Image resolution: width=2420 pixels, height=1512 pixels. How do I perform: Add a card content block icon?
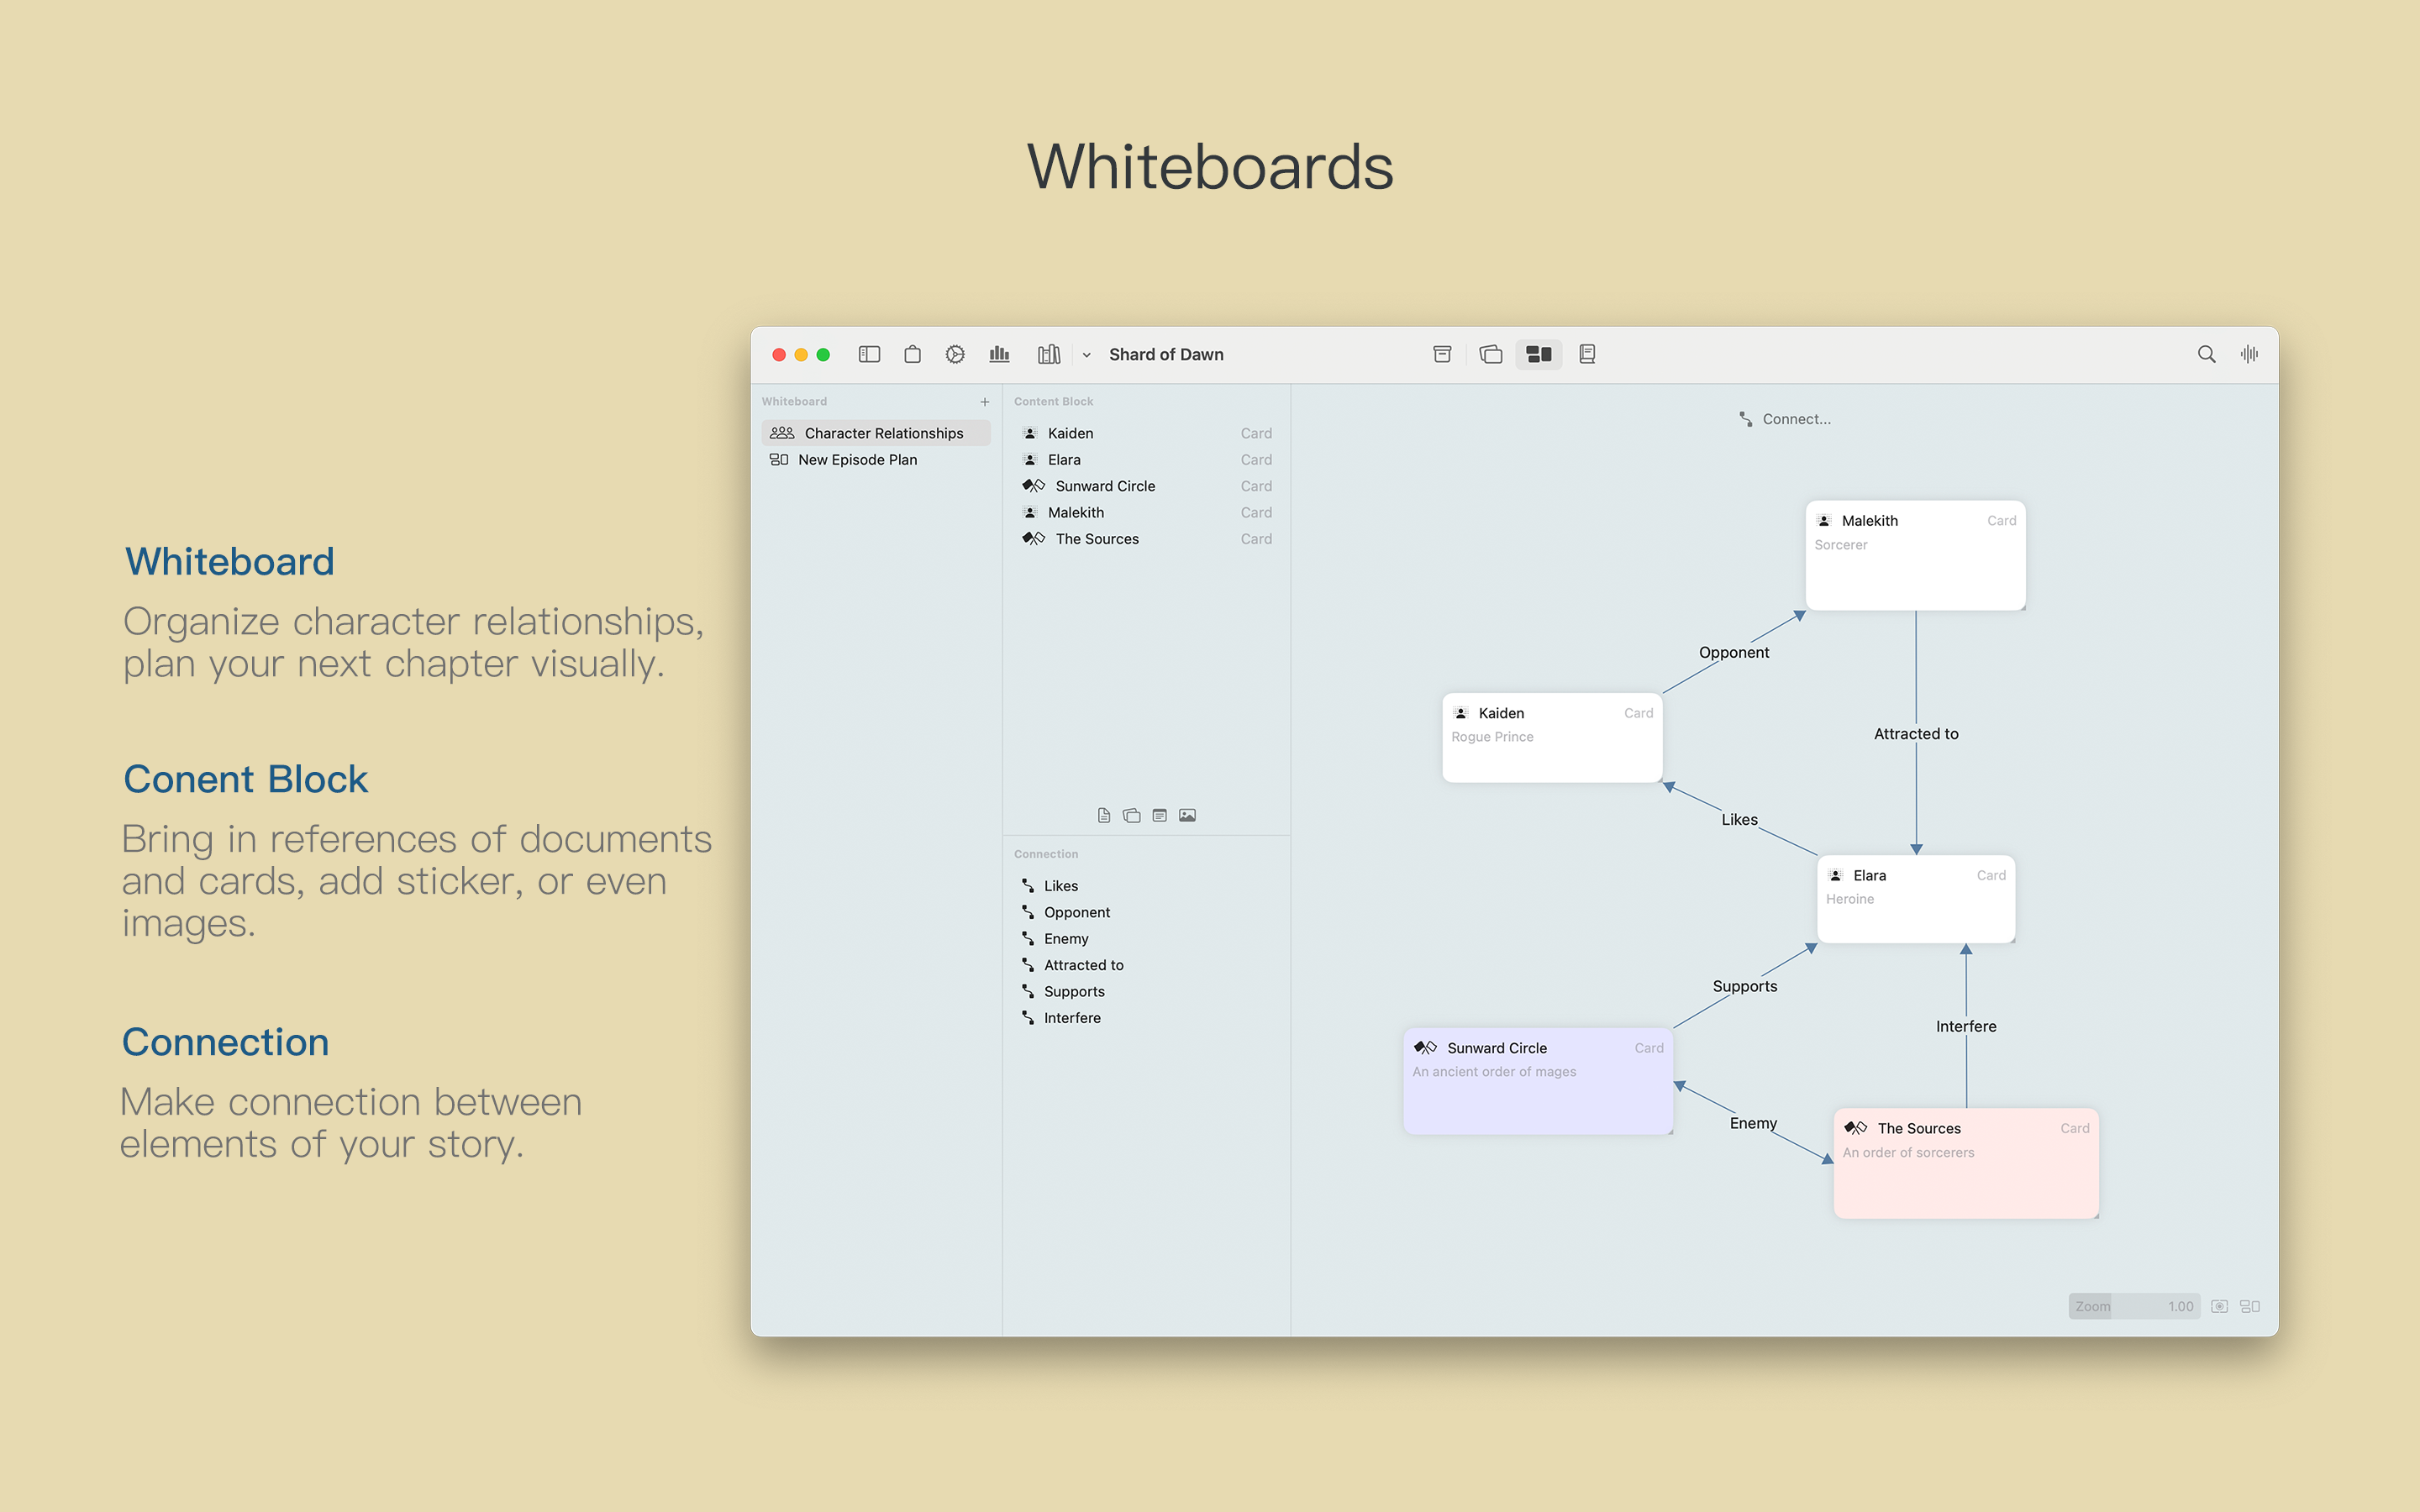[1132, 815]
